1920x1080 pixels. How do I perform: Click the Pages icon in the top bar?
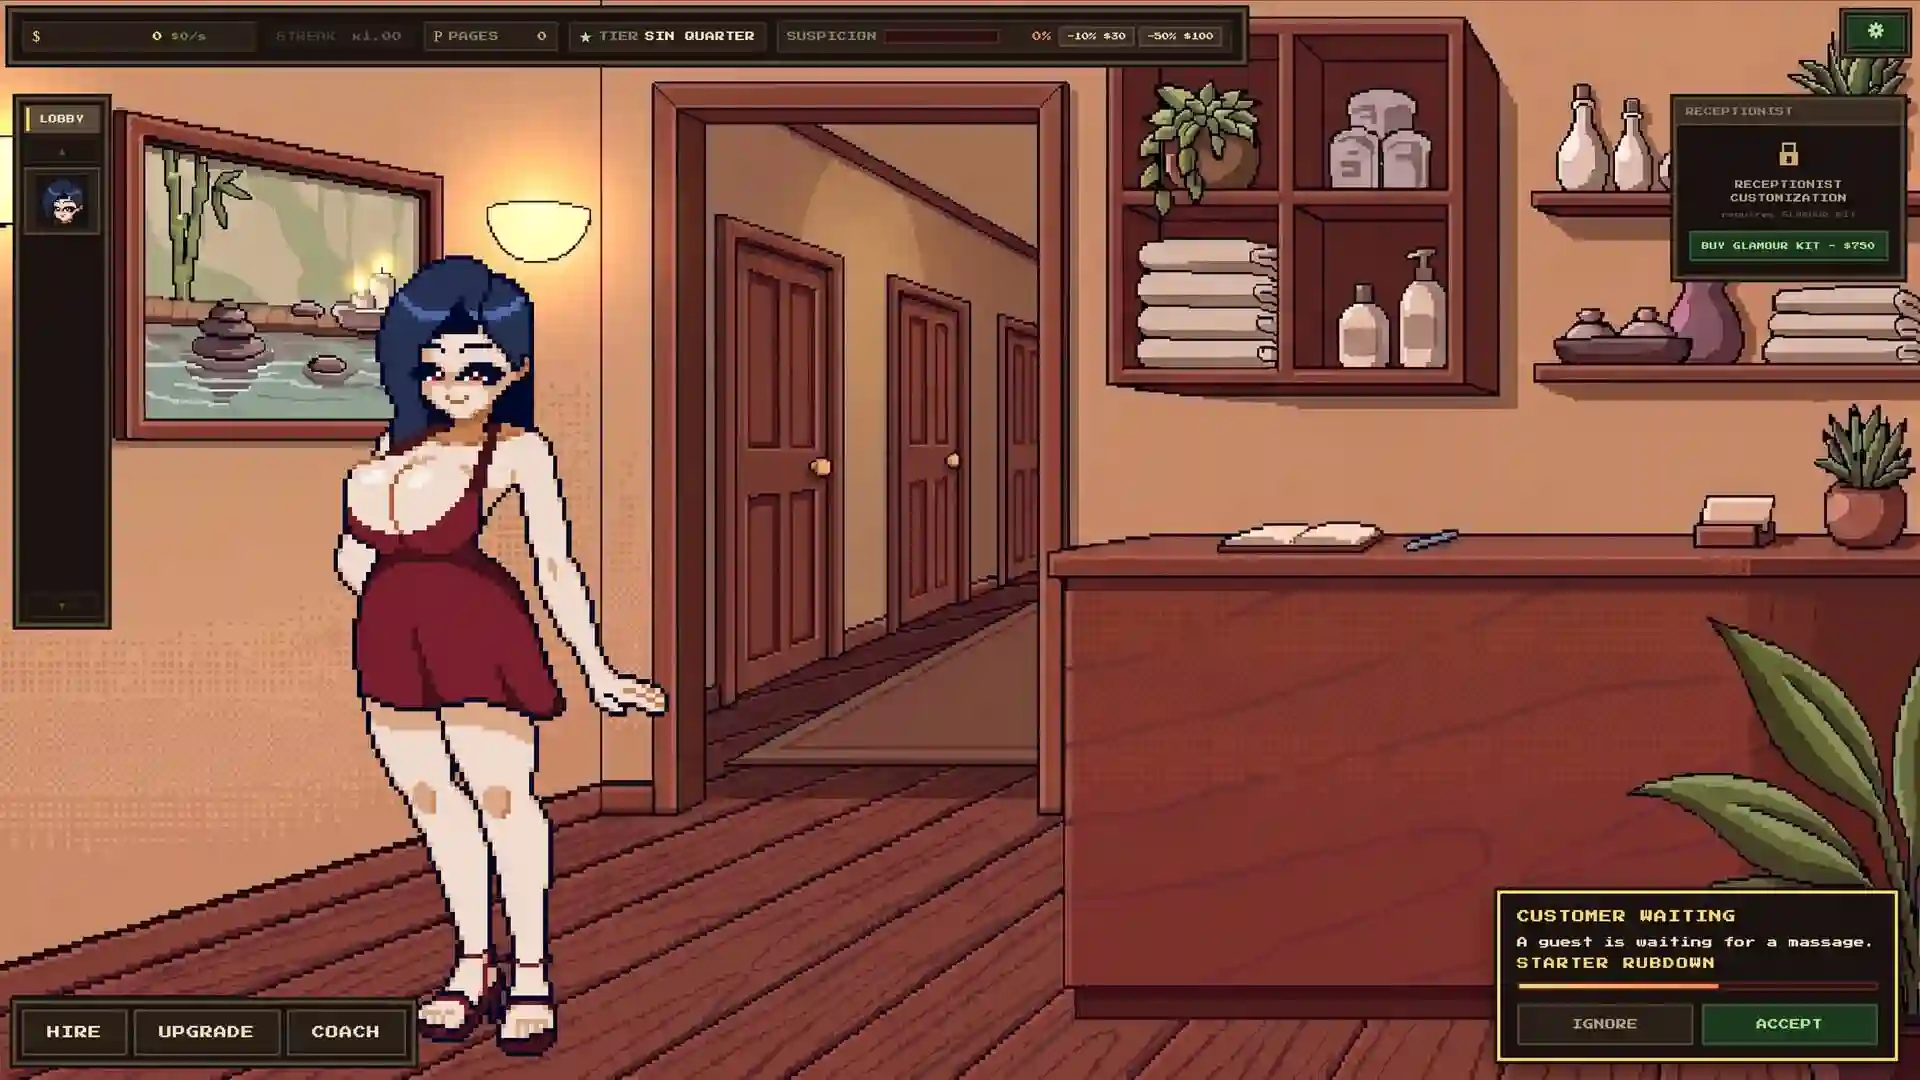(437, 36)
